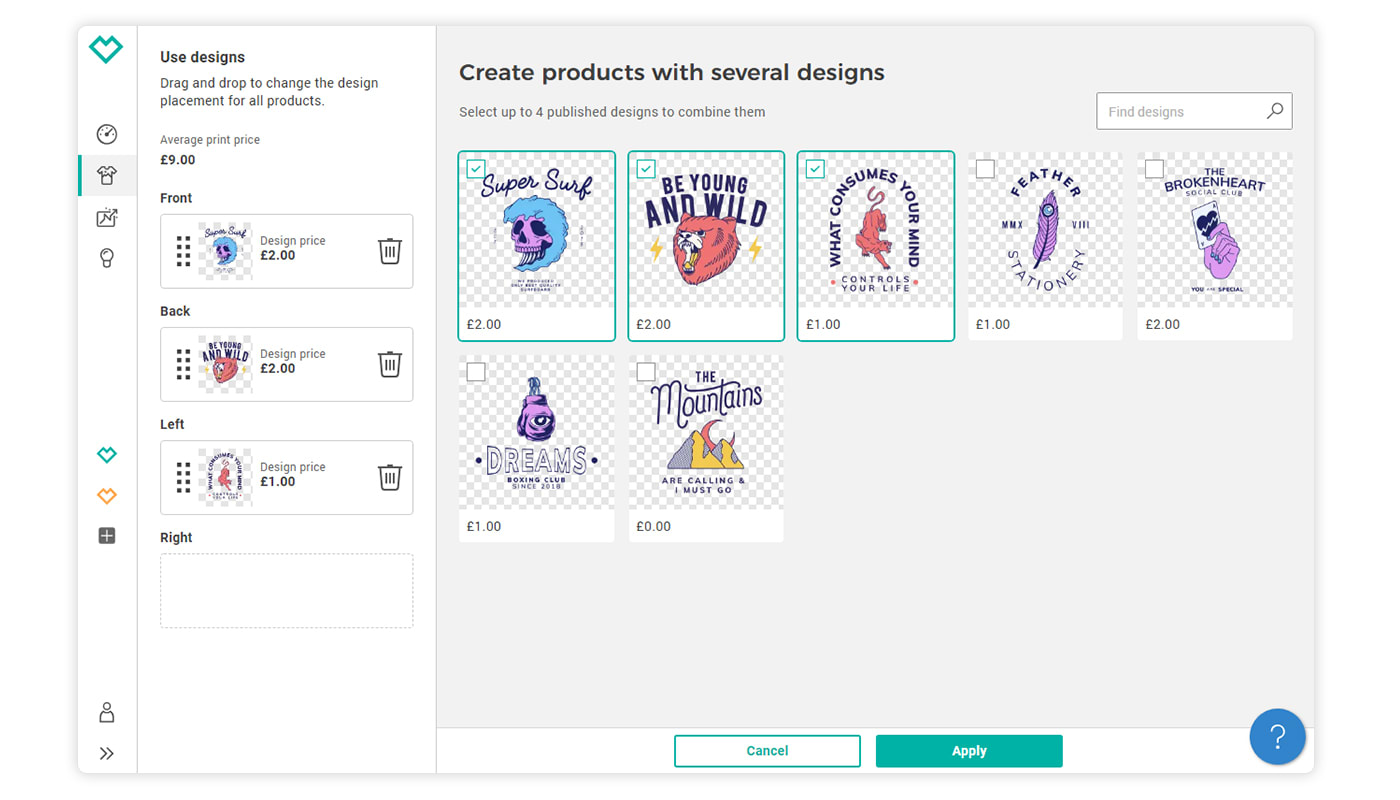Uncheck the Super Surf design checkbox

[476, 169]
